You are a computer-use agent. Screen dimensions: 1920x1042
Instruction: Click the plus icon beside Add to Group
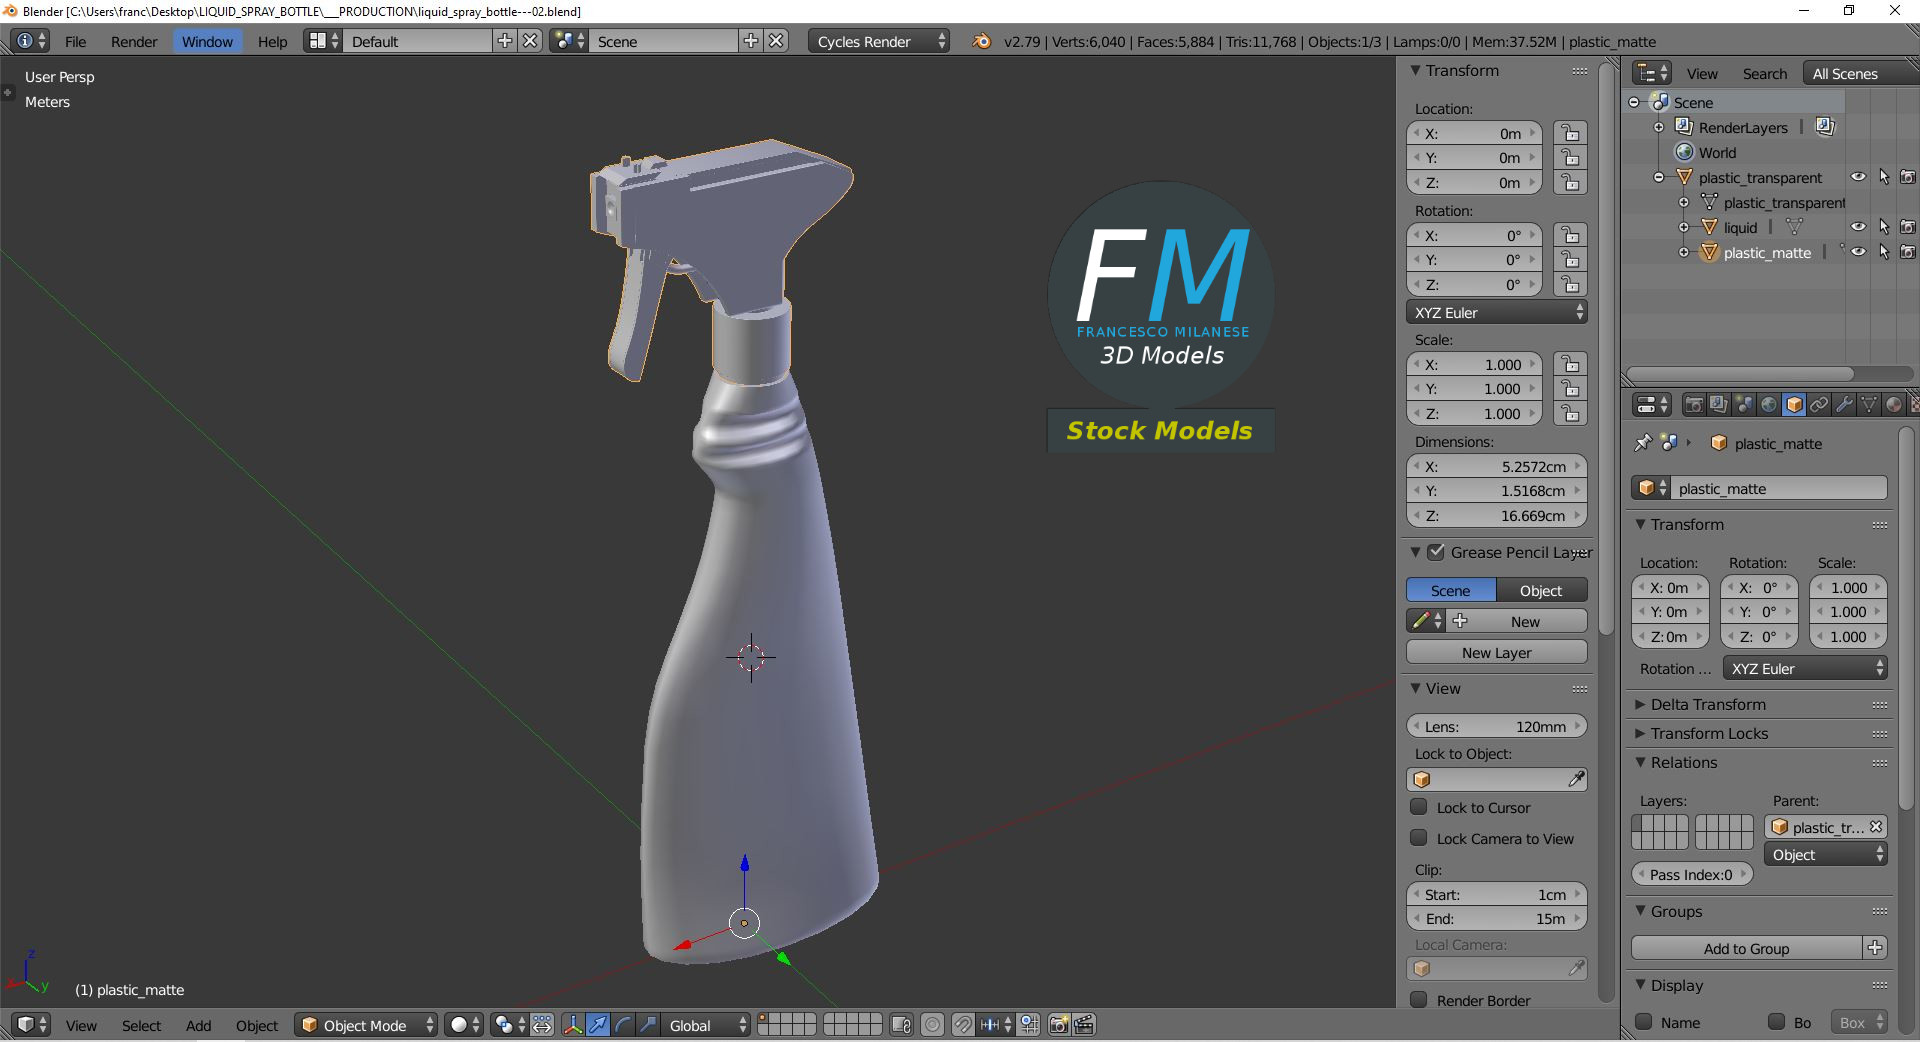(x=1875, y=948)
